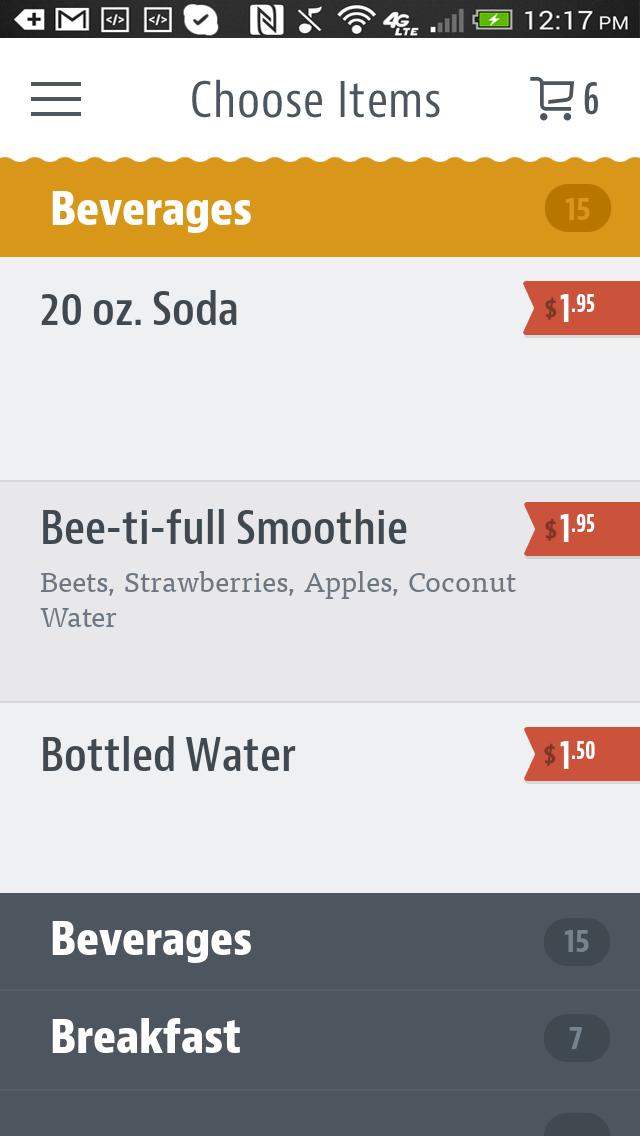Tap the Gmail notification icon
This screenshot has width=640, height=1136.
click(x=72, y=19)
